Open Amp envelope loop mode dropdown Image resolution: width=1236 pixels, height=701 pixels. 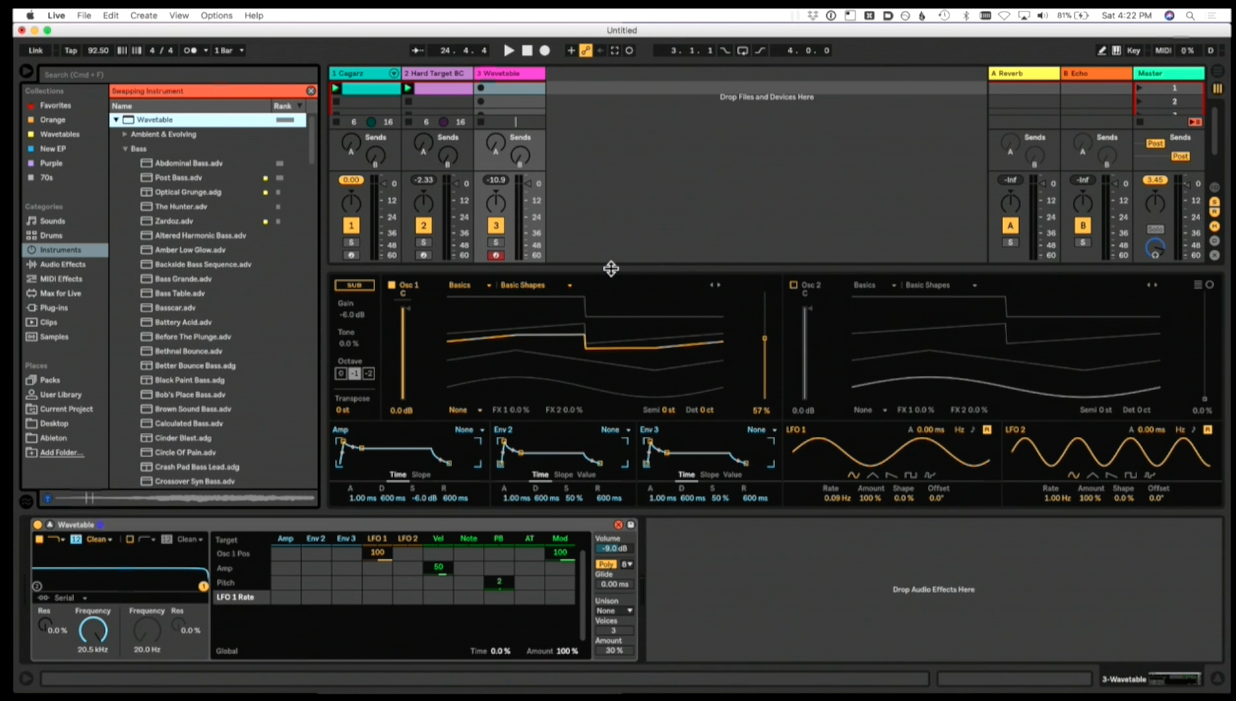tap(468, 430)
